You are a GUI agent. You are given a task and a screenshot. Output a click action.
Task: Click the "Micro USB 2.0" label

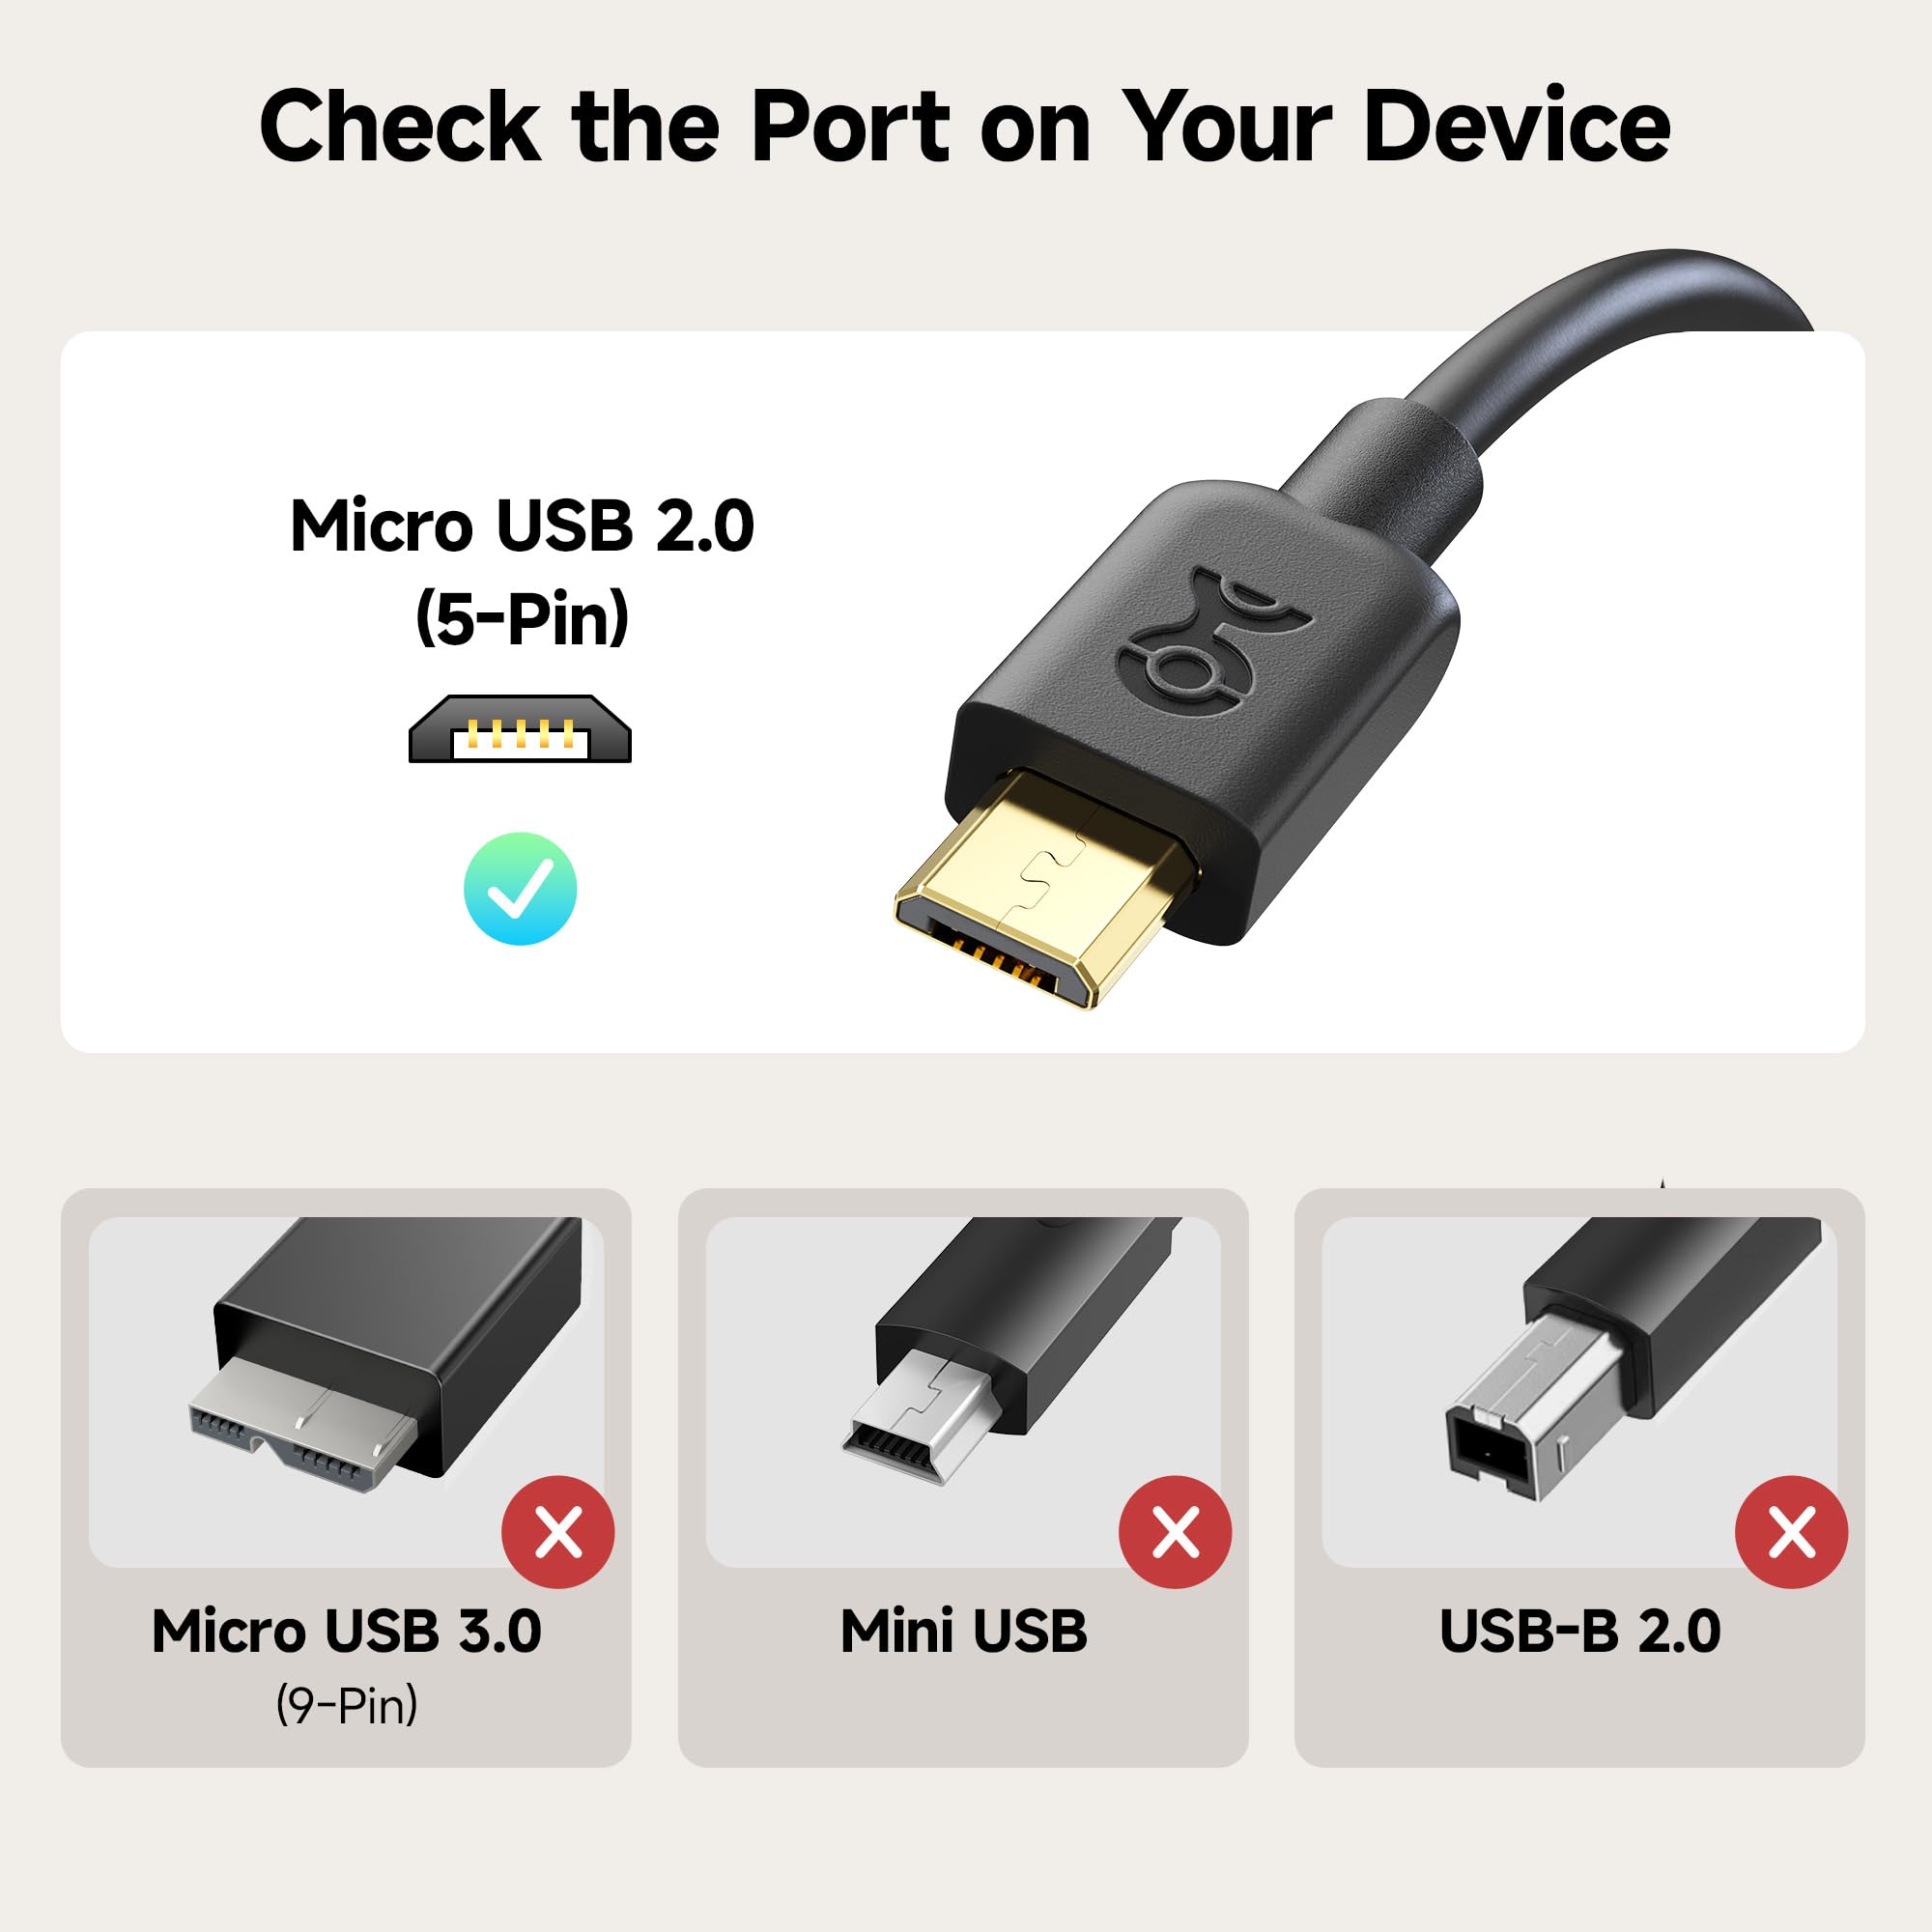coord(521,526)
